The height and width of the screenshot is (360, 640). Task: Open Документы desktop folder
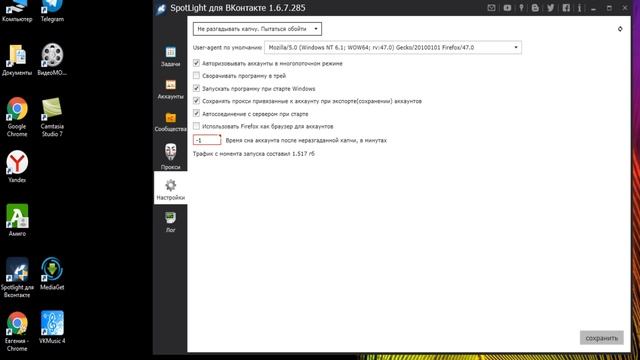click(x=17, y=60)
